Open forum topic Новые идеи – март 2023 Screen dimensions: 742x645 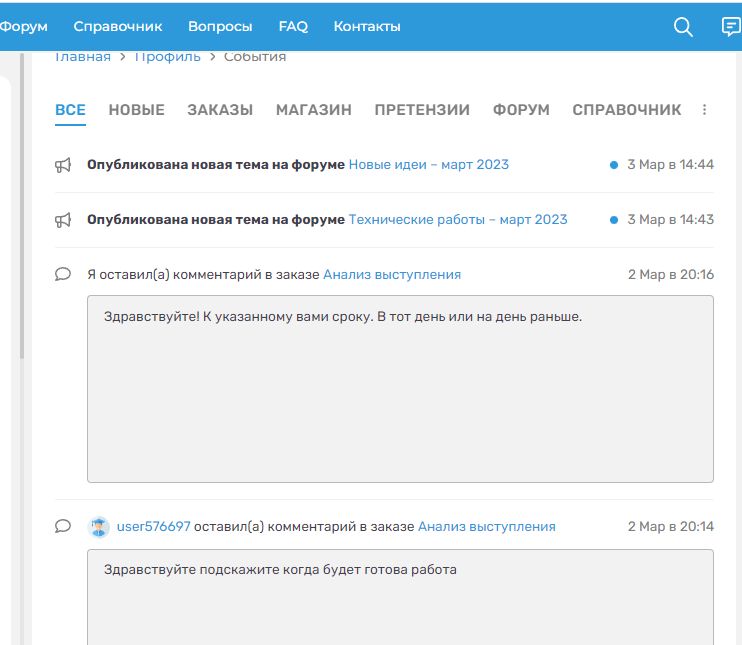click(428, 165)
